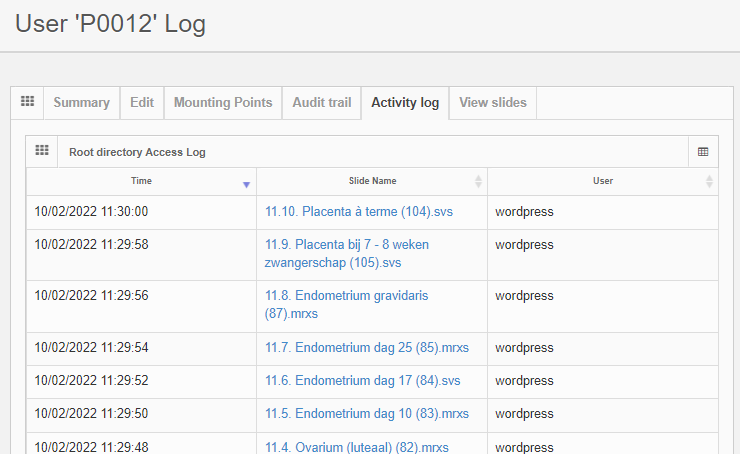Switch to the View slides tab
Screen dimensions: 740x454
(x=493, y=103)
